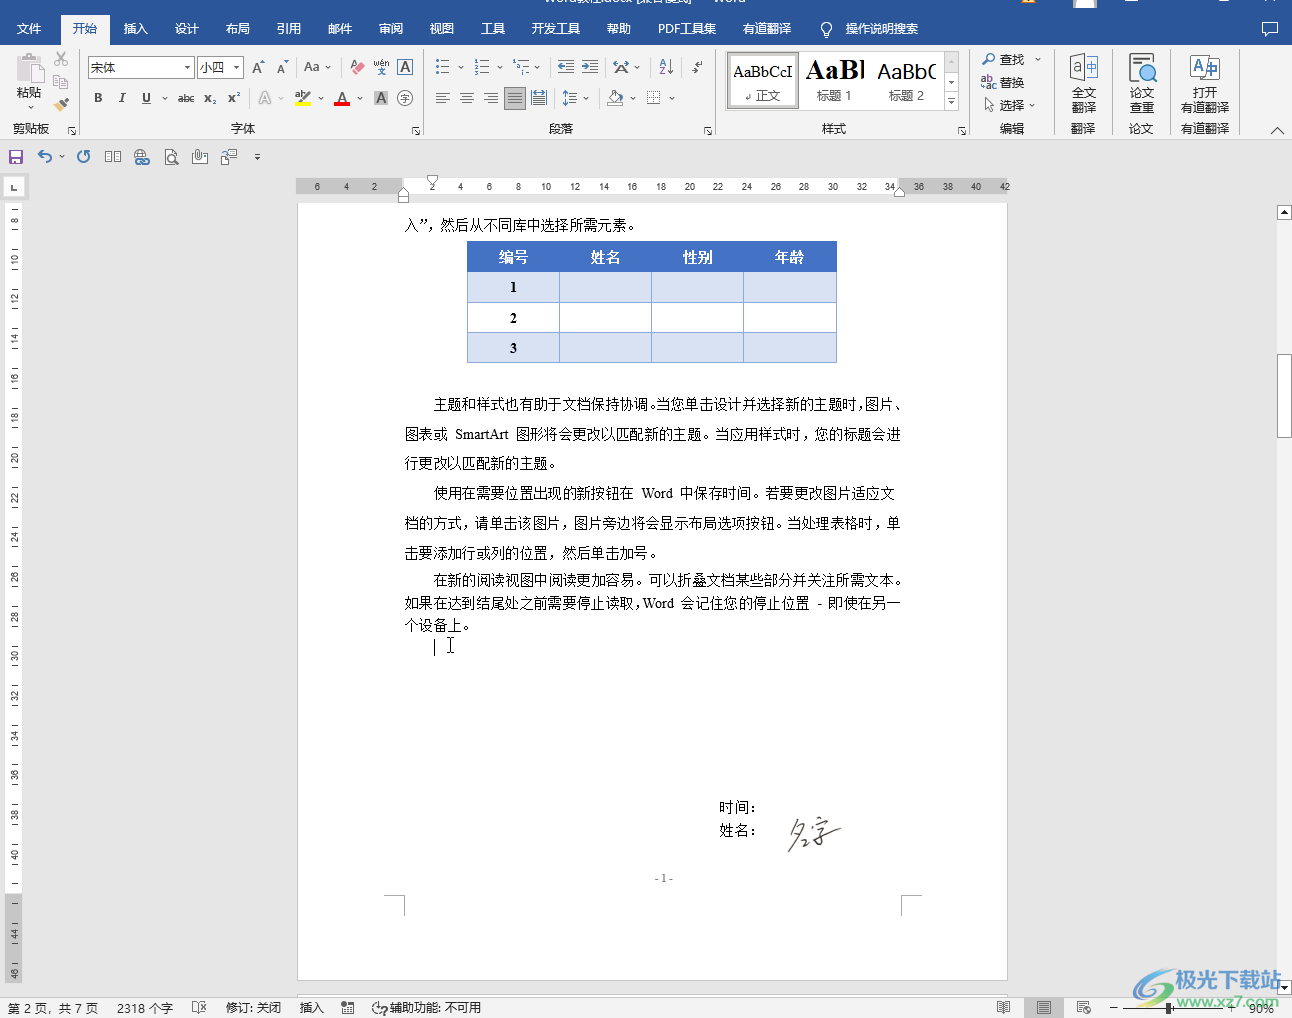Open bullet list style dropdown arrow
Image resolution: width=1292 pixels, height=1018 pixels.
click(x=461, y=68)
